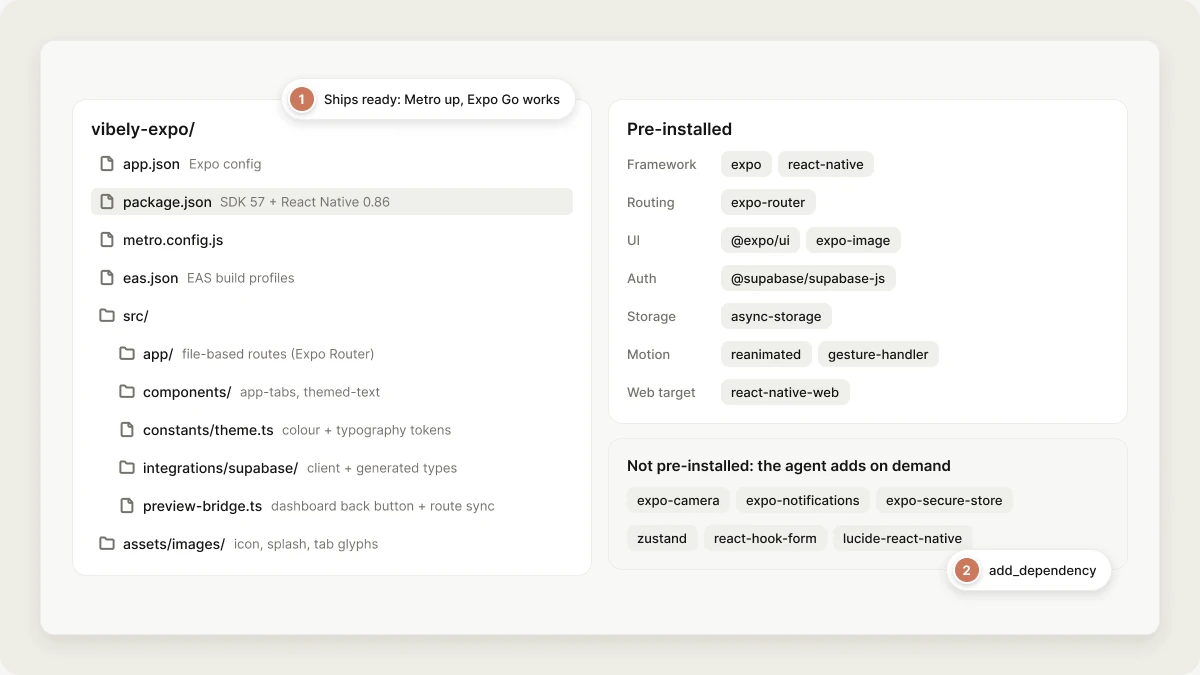Image resolution: width=1200 pixels, height=675 pixels.
Task: Click the folder icon beside src/
Action: pyautogui.click(x=107, y=316)
